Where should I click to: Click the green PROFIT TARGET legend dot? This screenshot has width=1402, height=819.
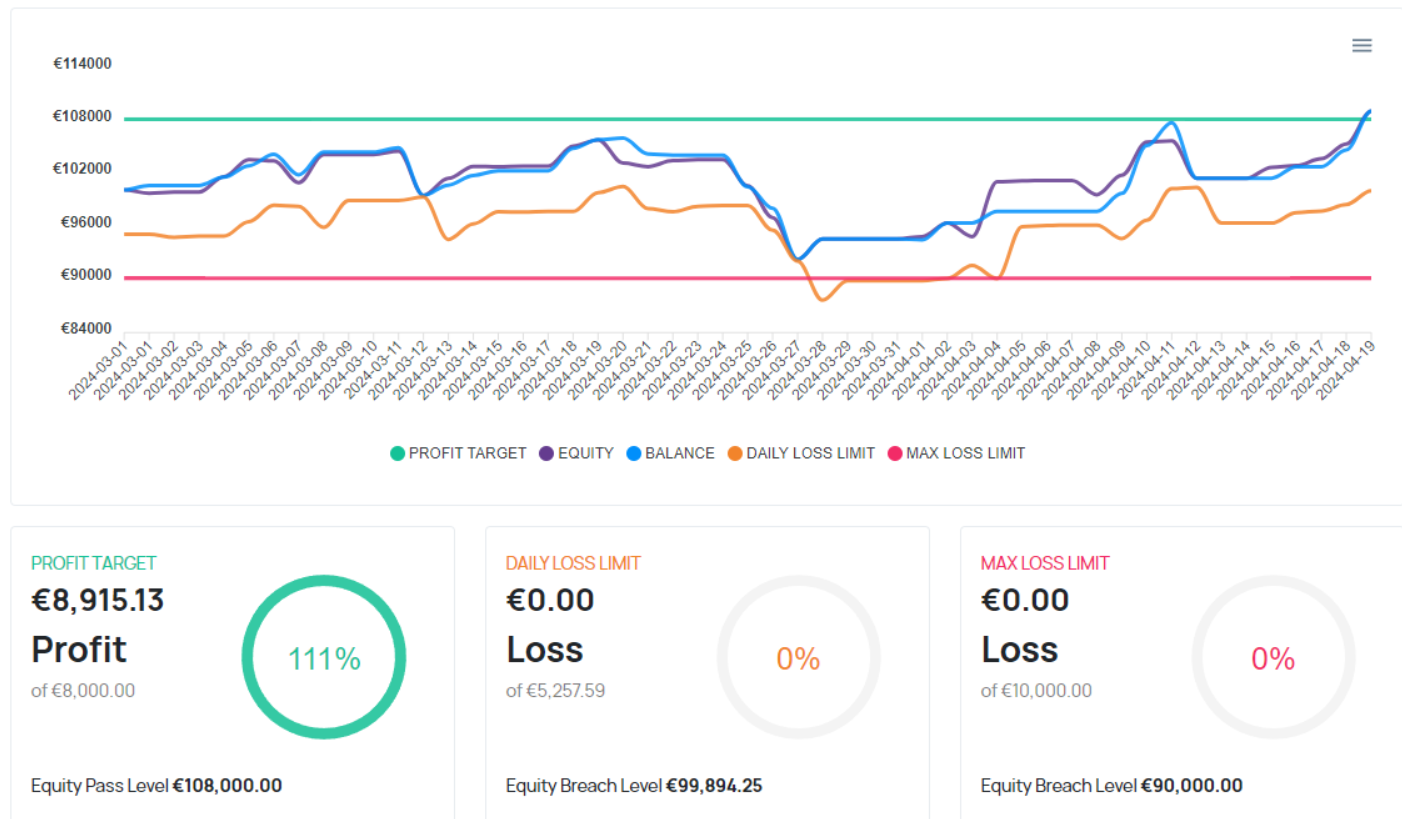tap(398, 453)
